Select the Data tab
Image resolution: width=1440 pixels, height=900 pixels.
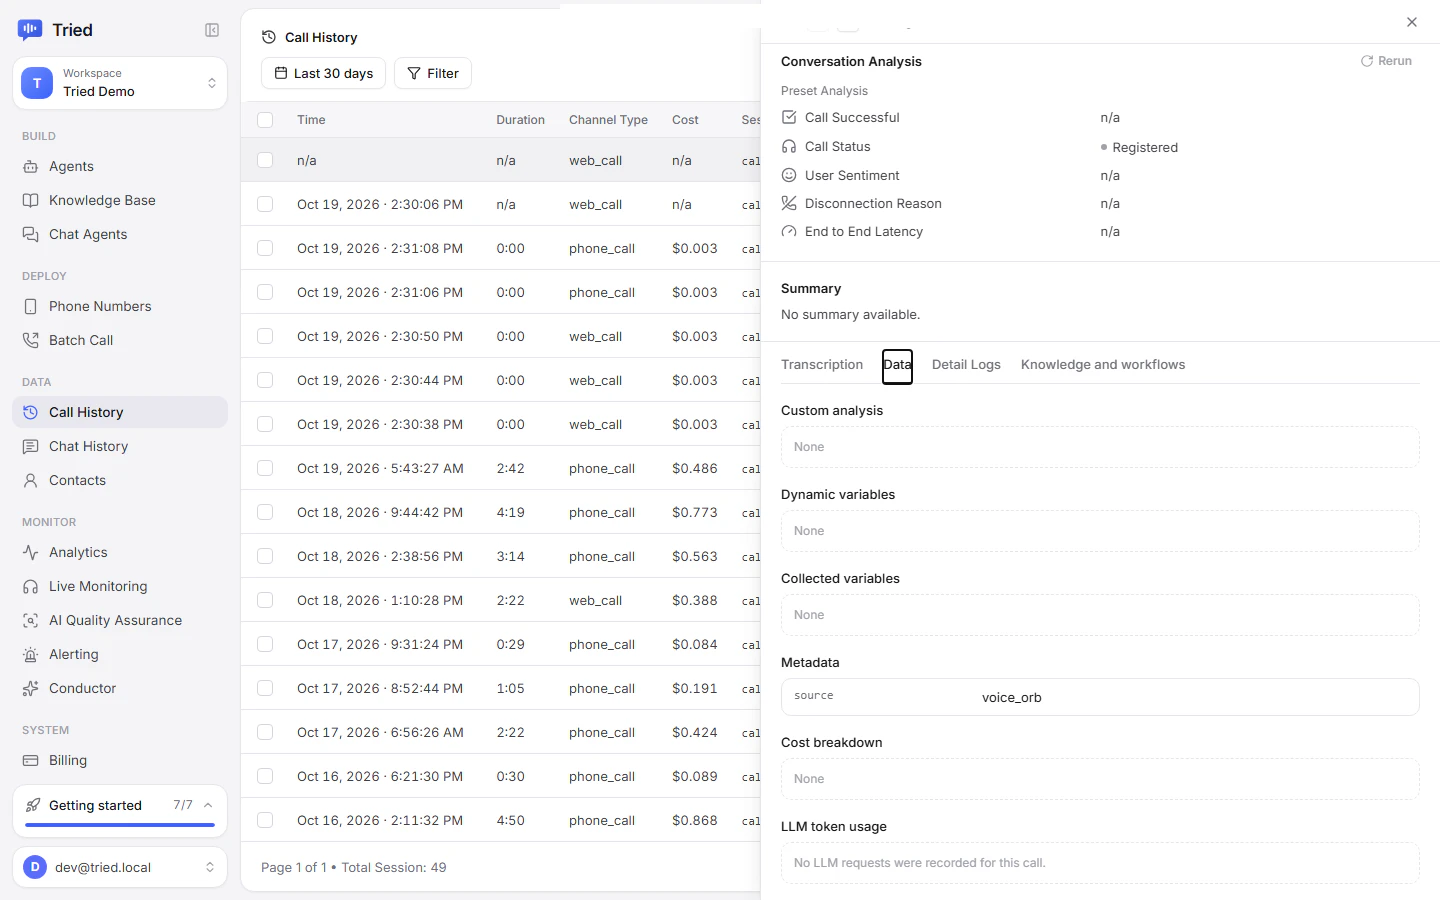(897, 365)
